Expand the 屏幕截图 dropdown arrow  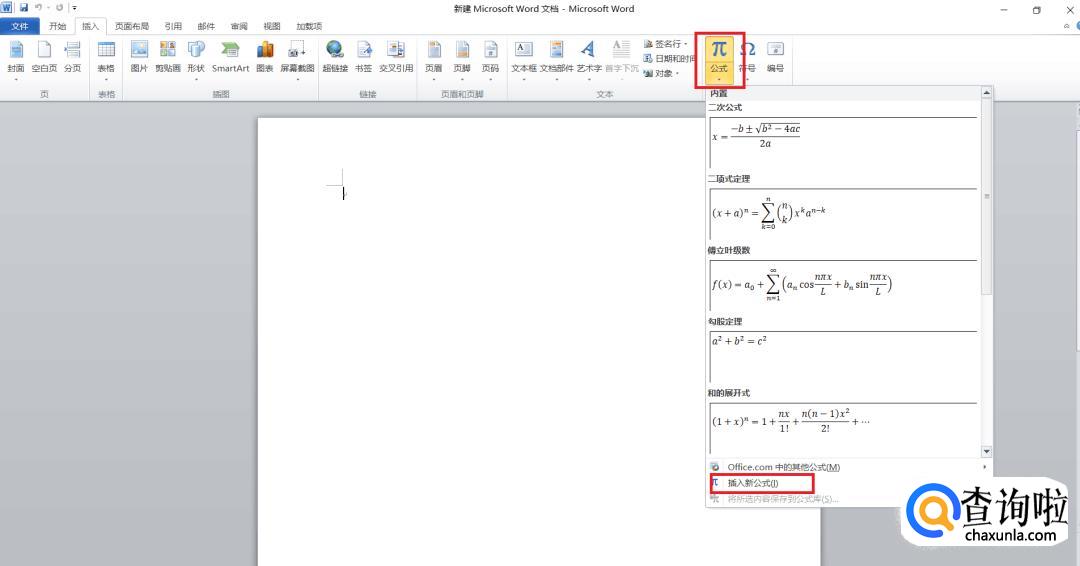(x=297, y=79)
